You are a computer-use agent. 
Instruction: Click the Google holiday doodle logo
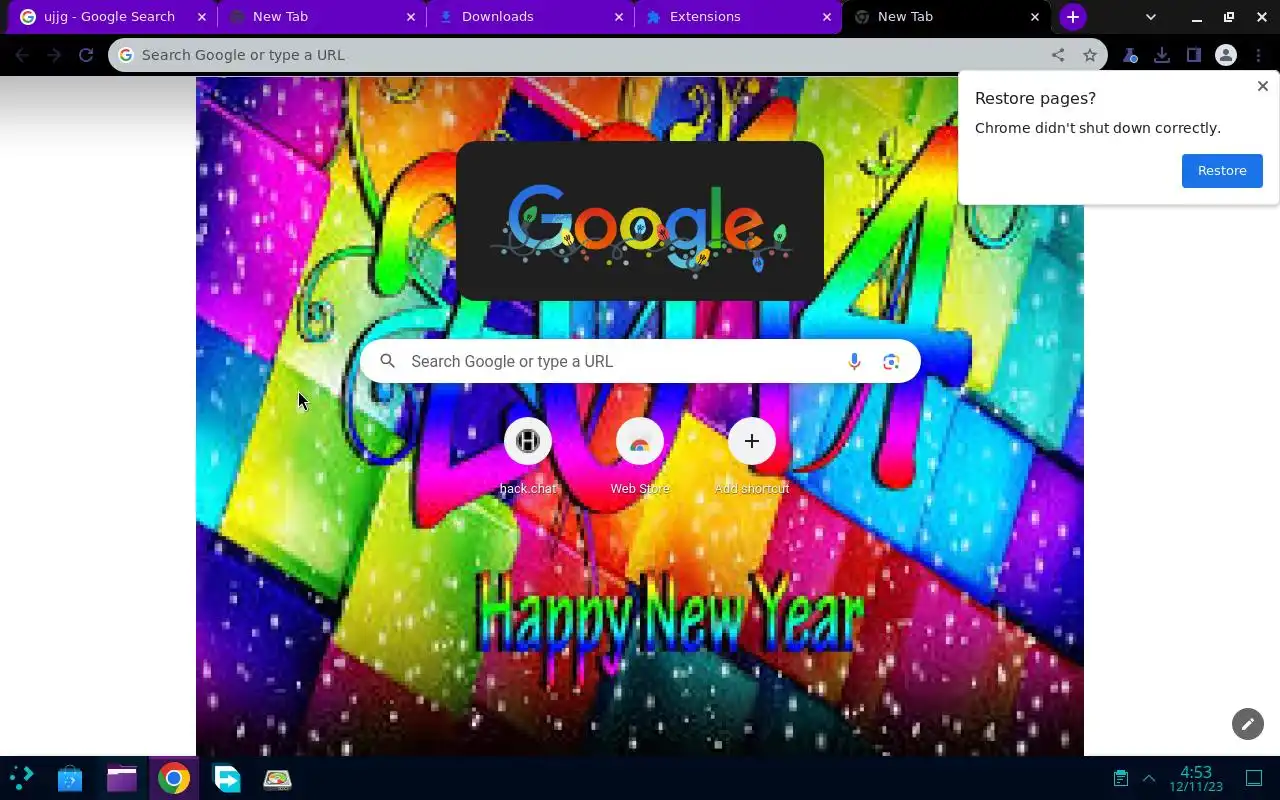tap(640, 221)
